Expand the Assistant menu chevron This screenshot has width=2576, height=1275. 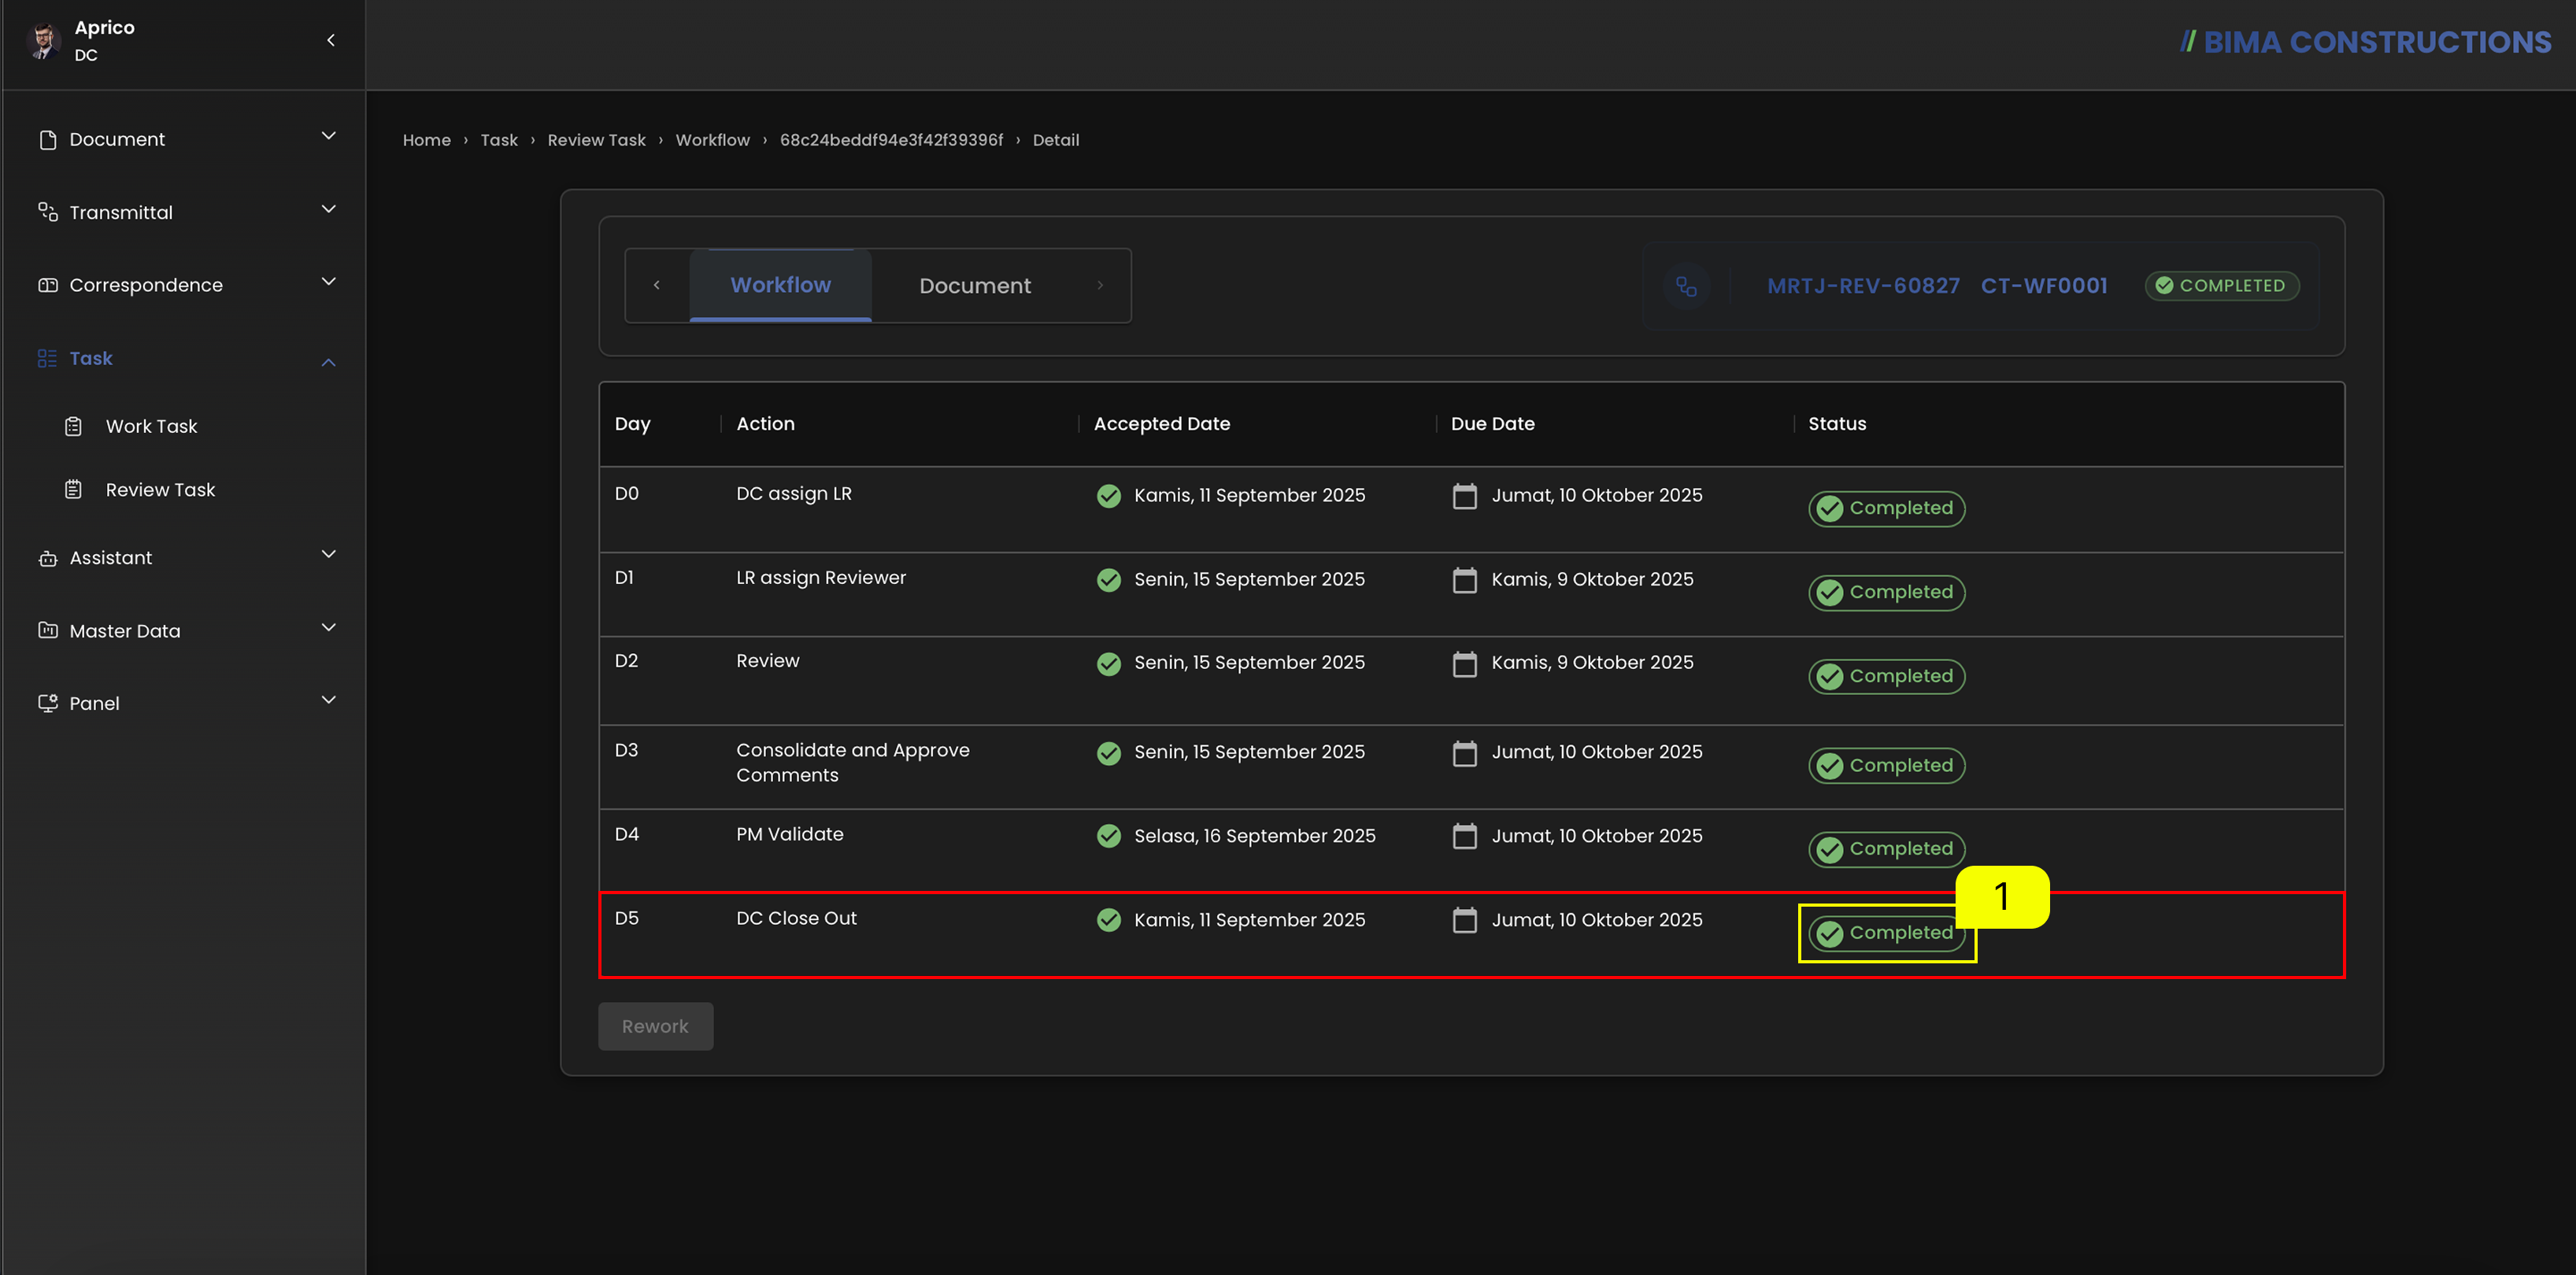coord(328,554)
